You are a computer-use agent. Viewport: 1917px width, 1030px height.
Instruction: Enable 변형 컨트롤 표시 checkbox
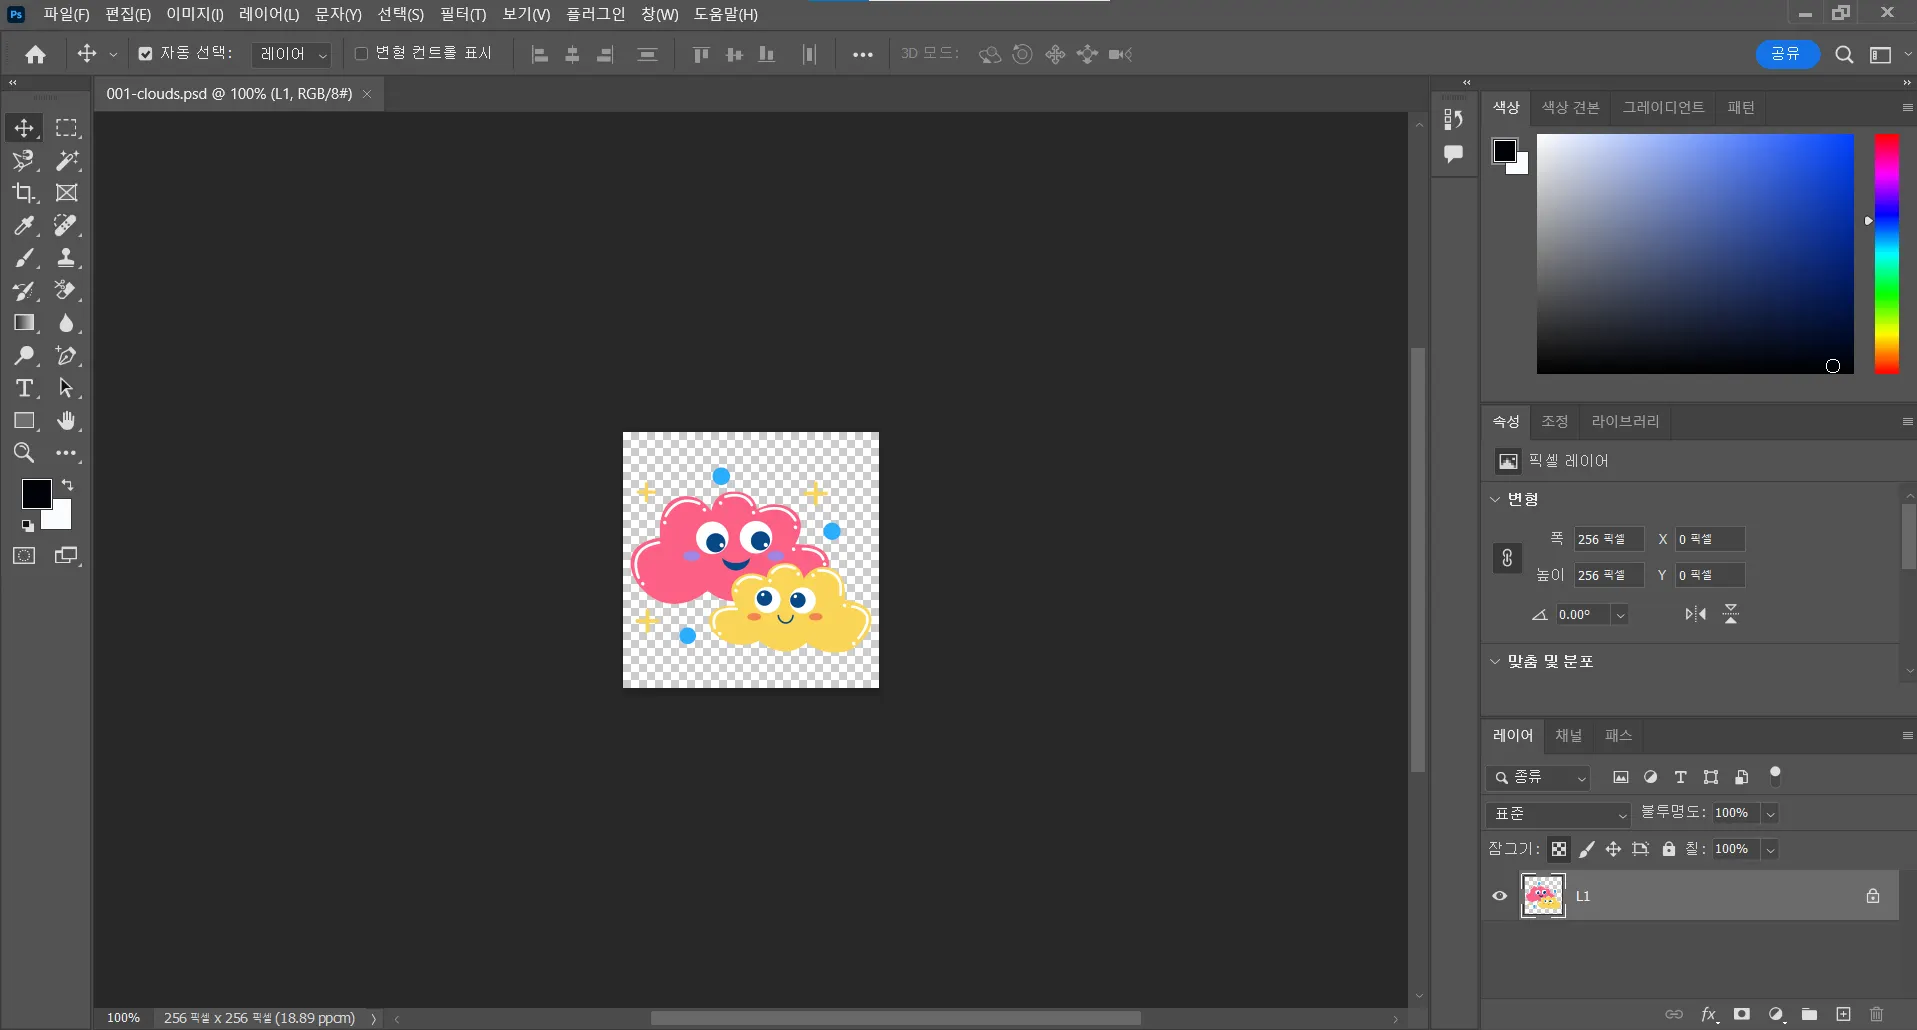click(362, 54)
